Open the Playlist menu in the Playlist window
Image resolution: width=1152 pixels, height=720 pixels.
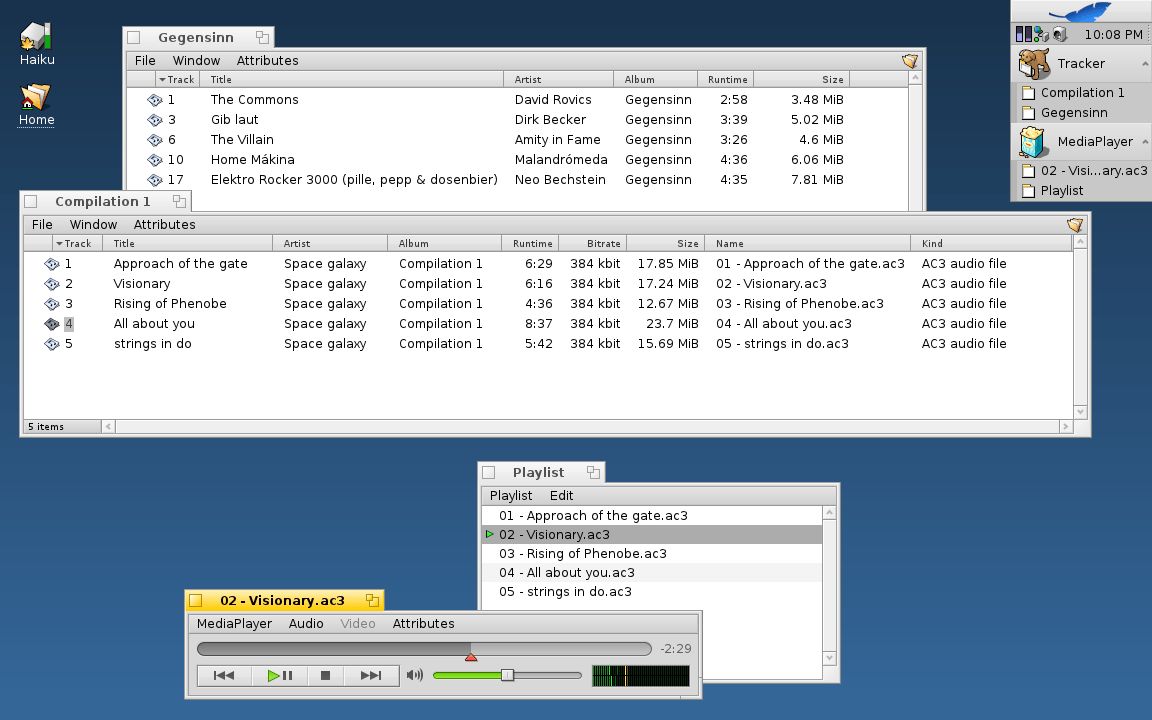510,495
